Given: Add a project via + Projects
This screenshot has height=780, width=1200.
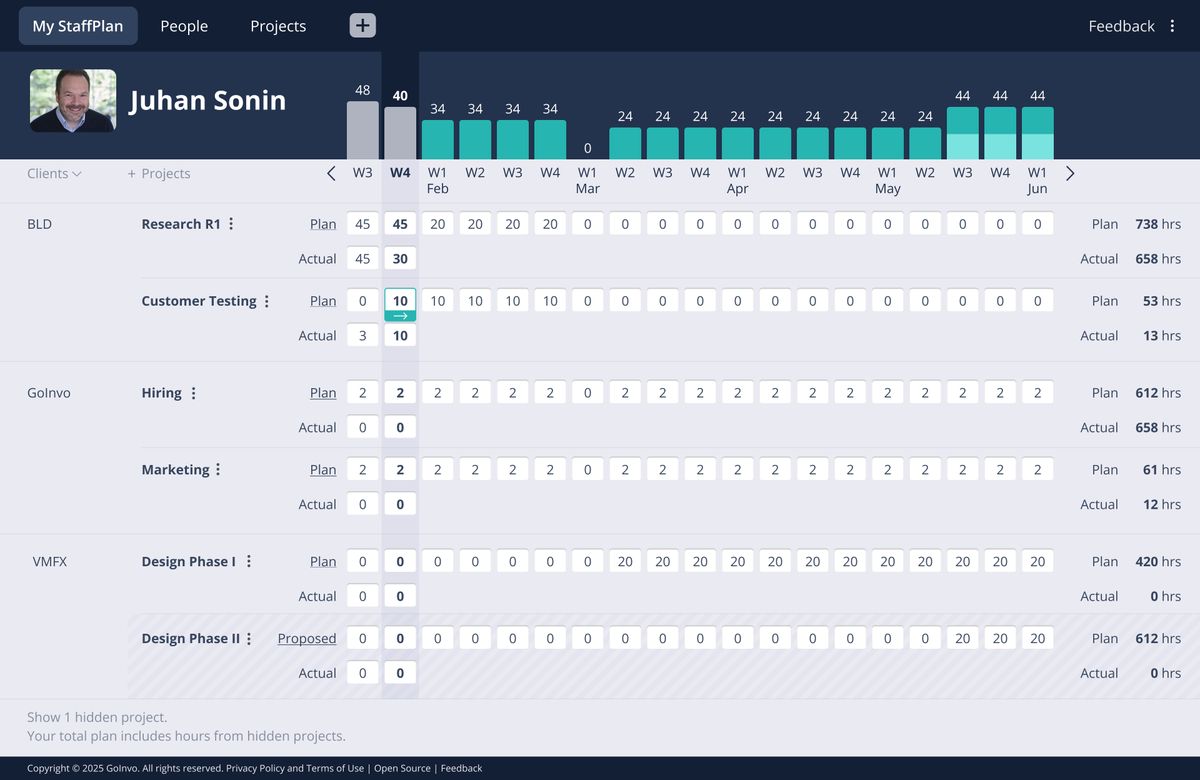Looking at the screenshot, I should (x=159, y=173).
